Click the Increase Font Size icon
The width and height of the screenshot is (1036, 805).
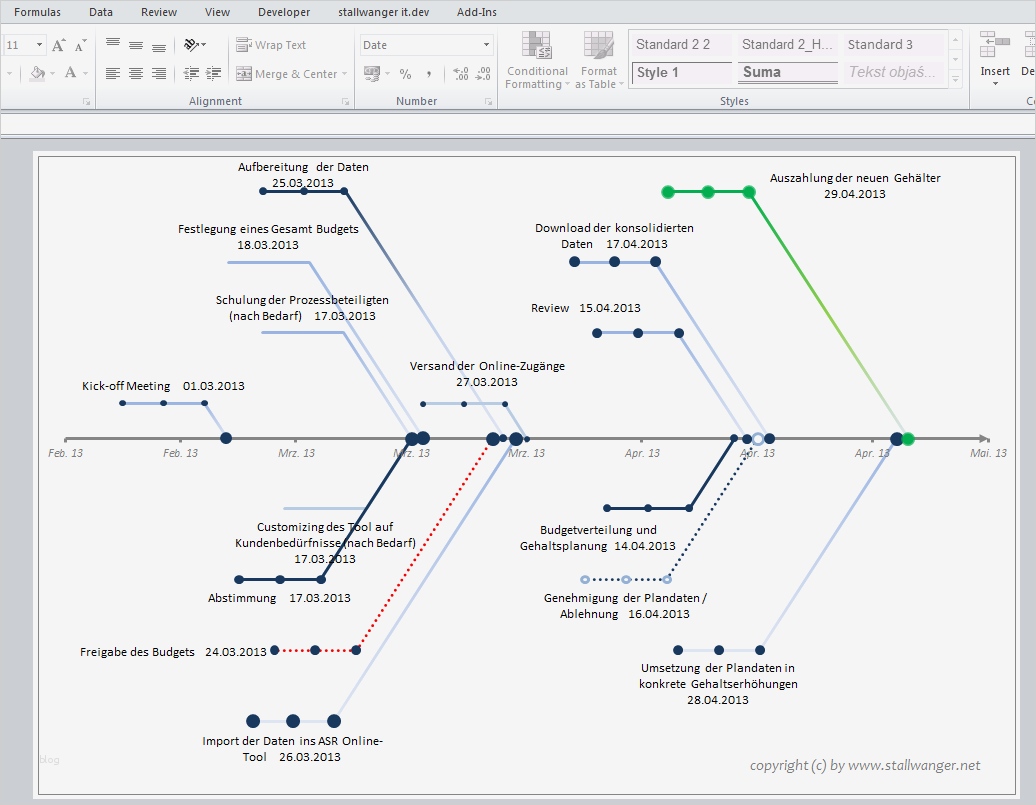point(58,45)
